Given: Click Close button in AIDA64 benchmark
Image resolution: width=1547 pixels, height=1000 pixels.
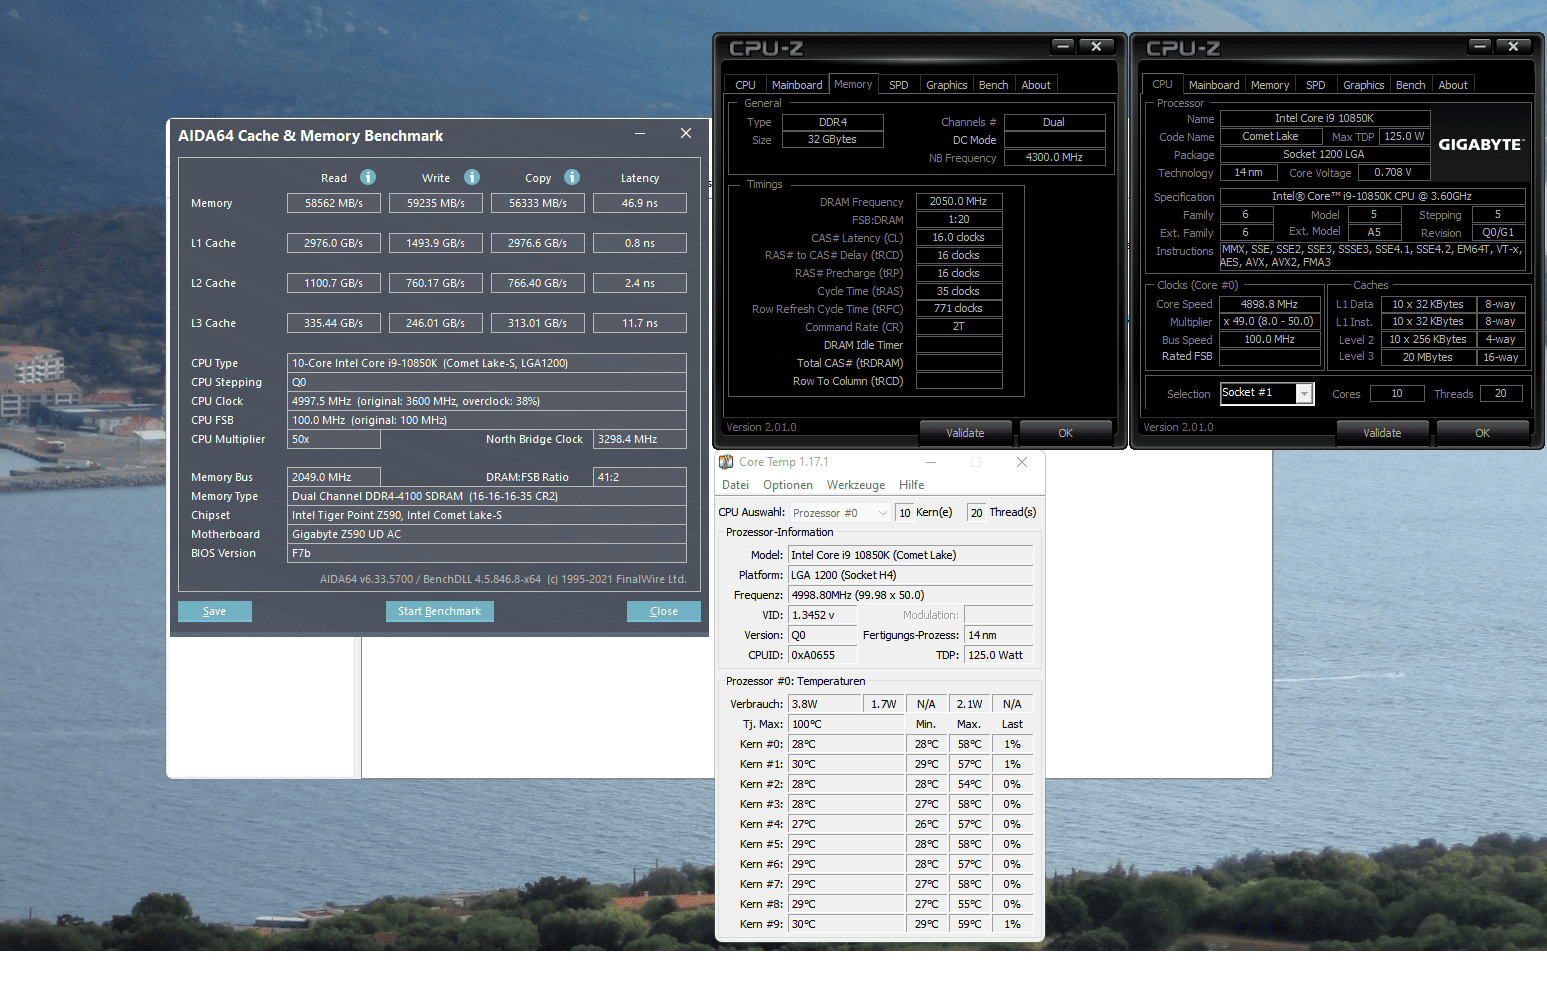Looking at the screenshot, I should click(x=664, y=611).
